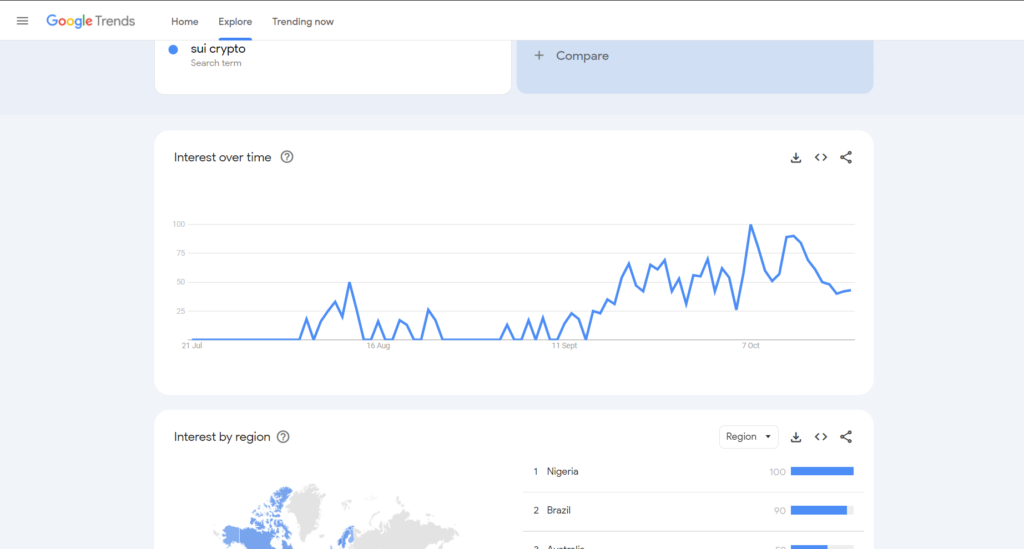Click Nigeria's interest bar

click(x=822, y=471)
